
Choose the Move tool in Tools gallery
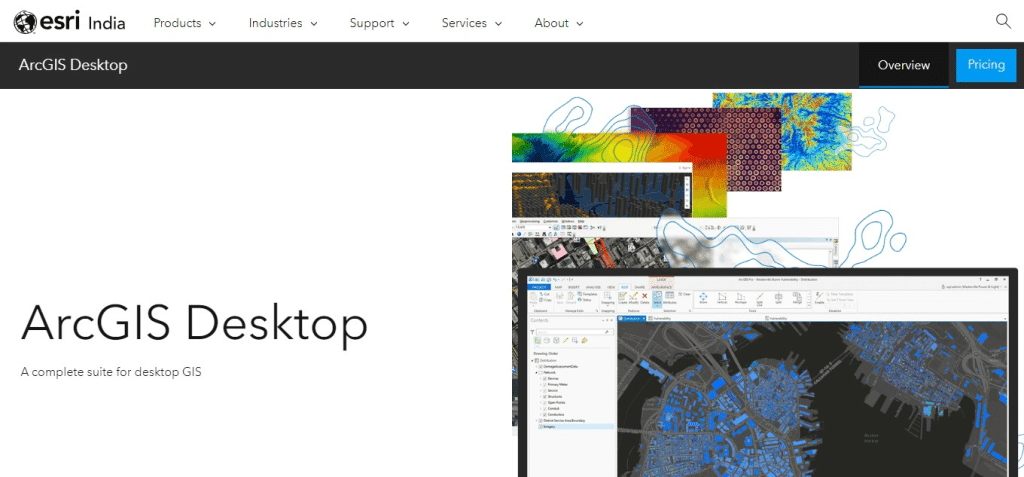(703, 298)
